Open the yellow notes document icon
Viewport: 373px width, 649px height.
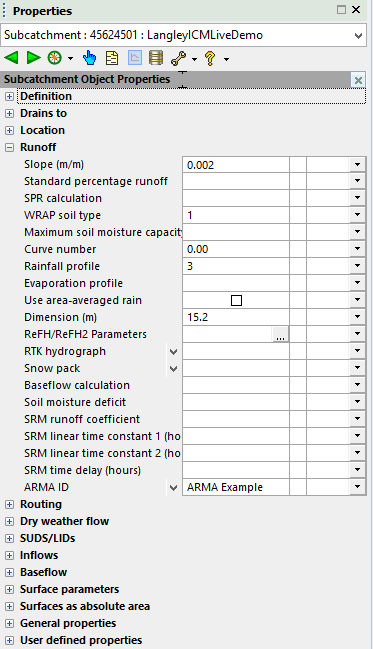[x=112, y=58]
